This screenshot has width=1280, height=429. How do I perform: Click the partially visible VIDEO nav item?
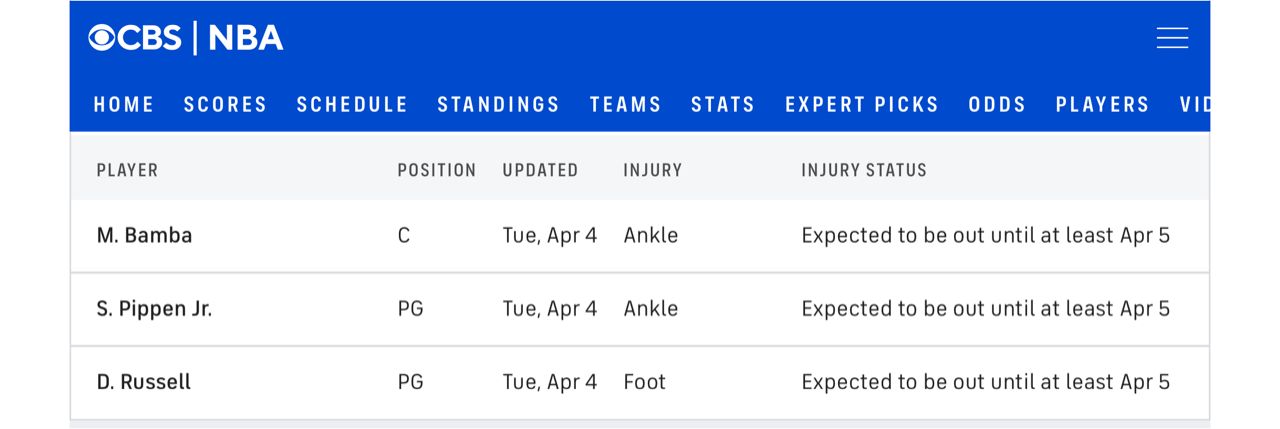(x=1195, y=105)
